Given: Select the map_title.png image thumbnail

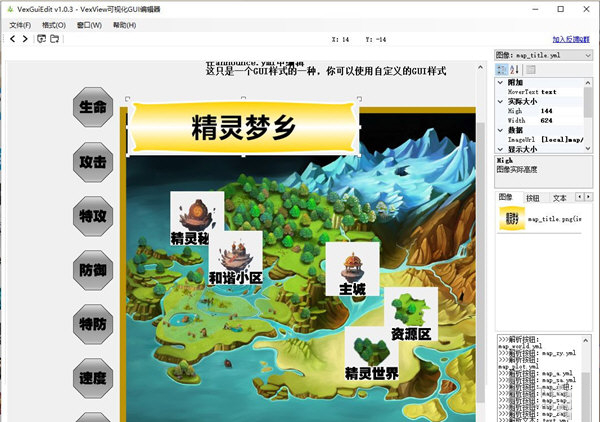Looking at the screenshot, I should tap(511, 219).
